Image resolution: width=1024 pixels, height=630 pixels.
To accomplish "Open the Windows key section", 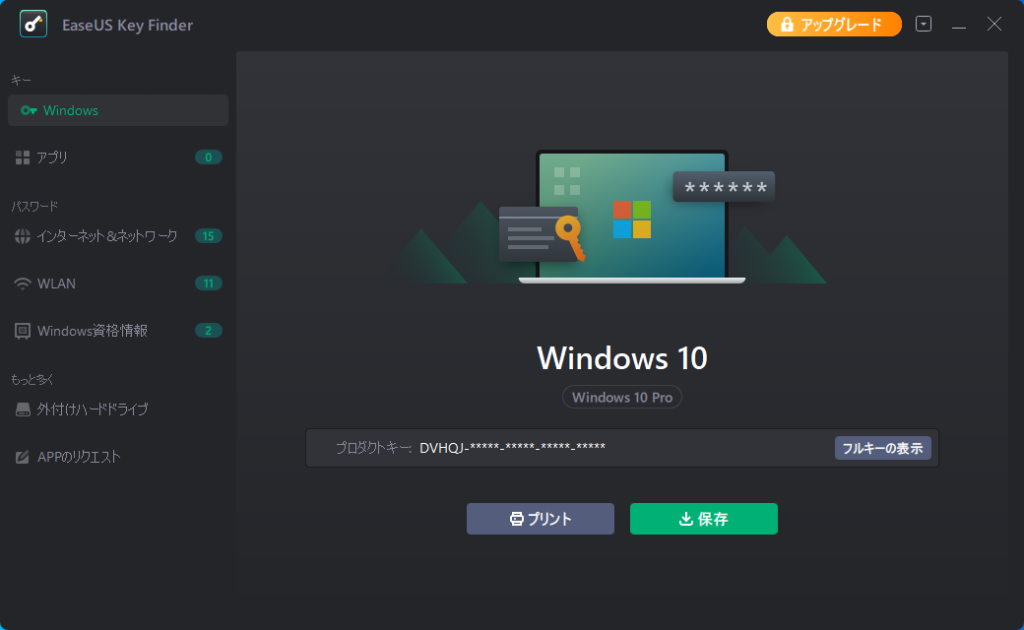I will click(x=118, y=110).
